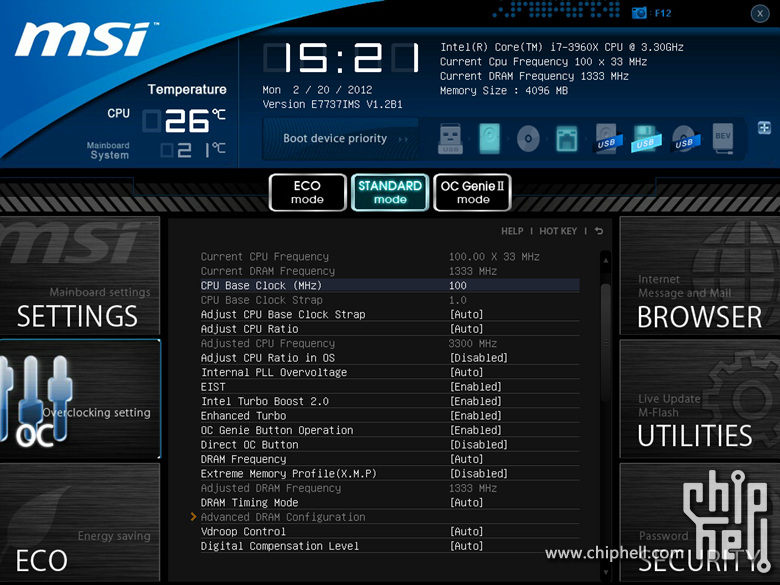This screenshot has height=585, width=780.
Task: Switch to STANDARD mode
Action: [390, 193]
